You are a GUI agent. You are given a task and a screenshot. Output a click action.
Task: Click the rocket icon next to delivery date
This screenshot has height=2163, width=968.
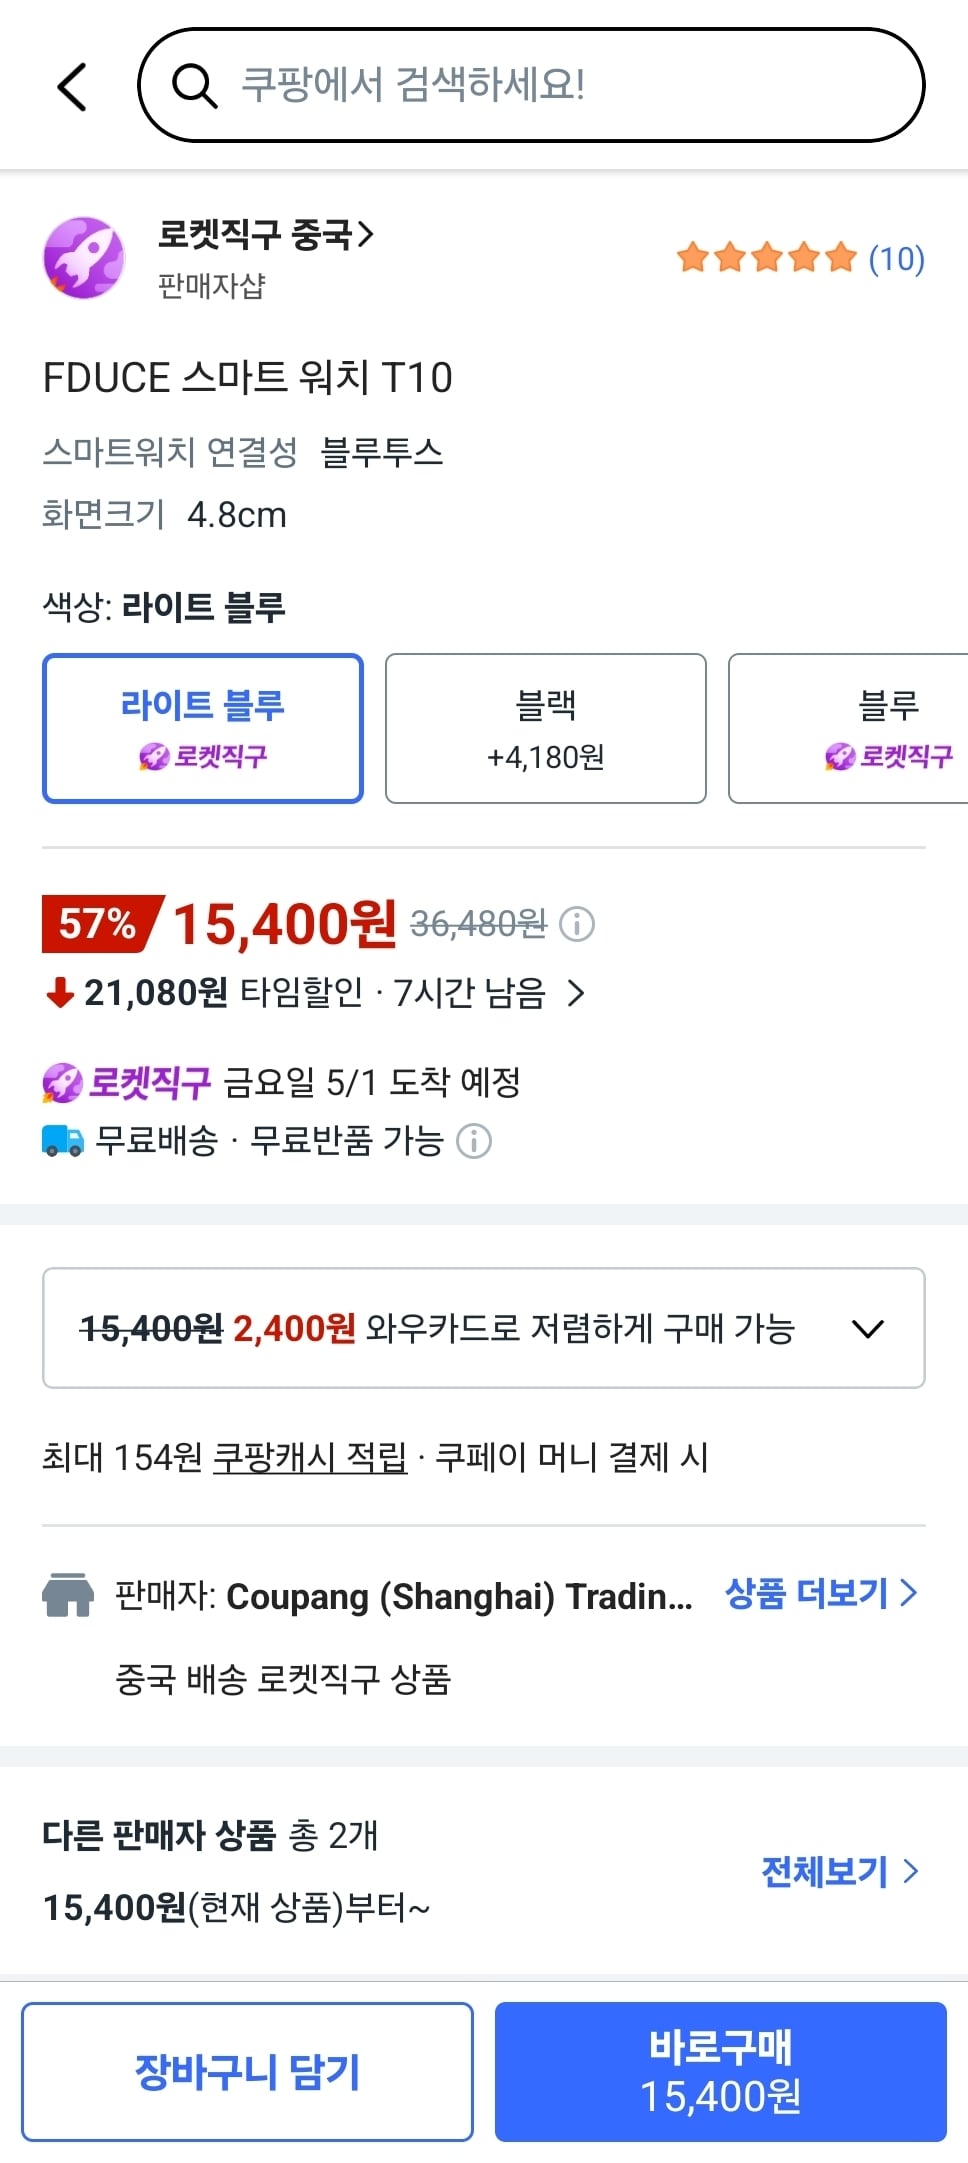click(64, 1081)
